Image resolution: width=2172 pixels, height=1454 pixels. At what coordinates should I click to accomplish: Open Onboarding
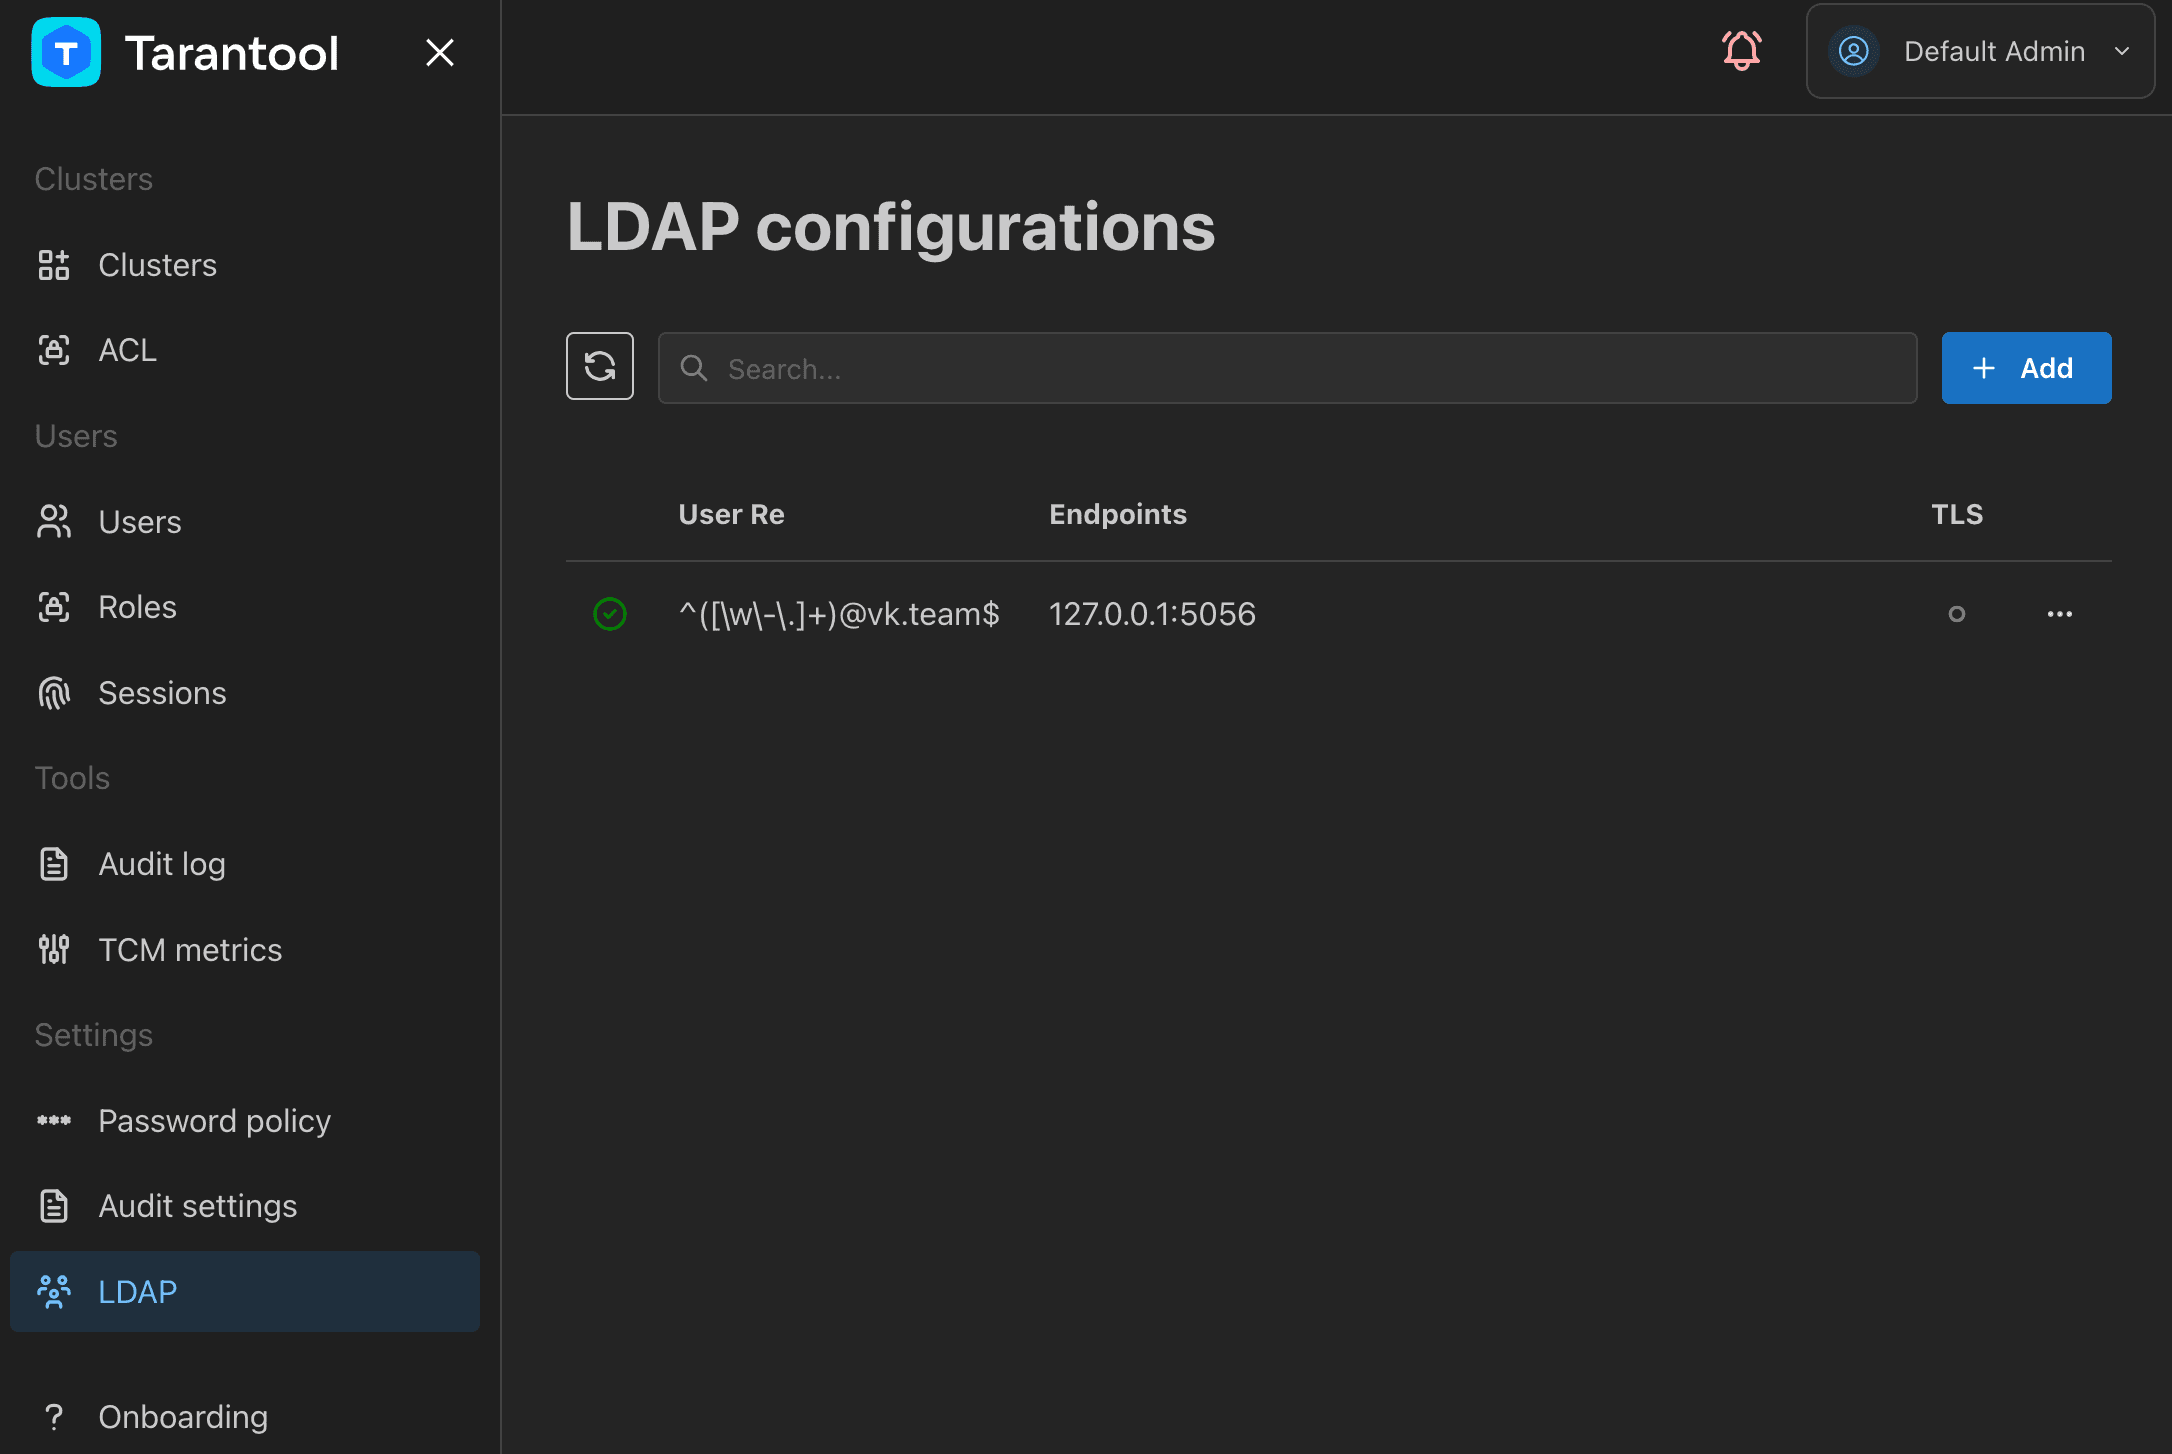pyautogui.click(x=245, y=1417)
